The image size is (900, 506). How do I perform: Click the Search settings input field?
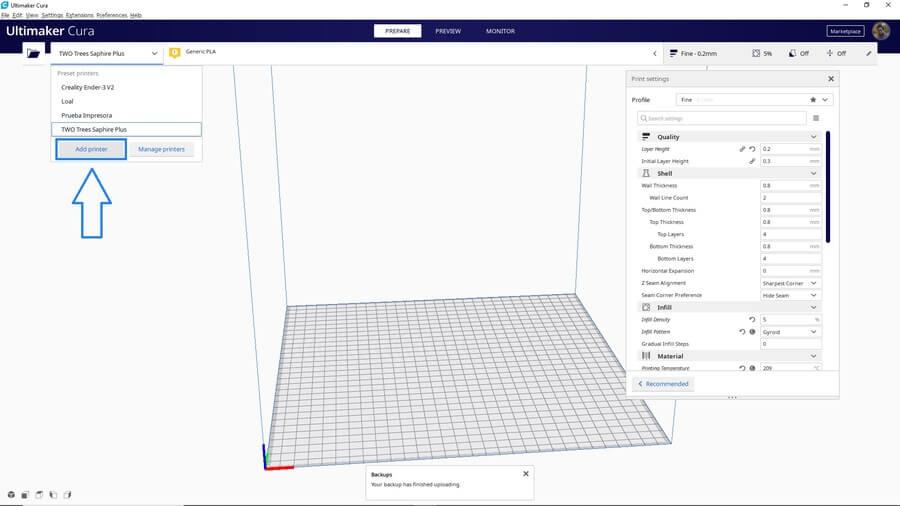722,118
